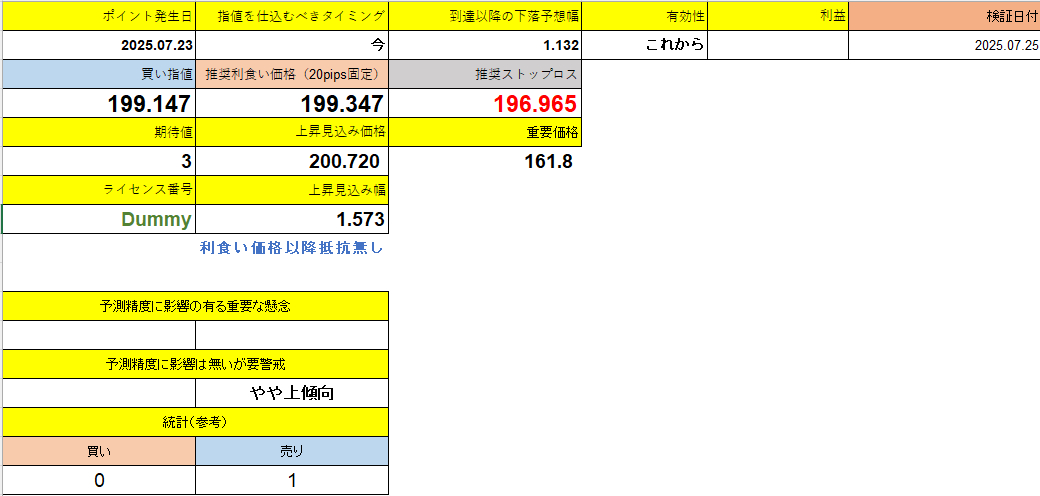Click the 今 timing cell

[292, 45]
